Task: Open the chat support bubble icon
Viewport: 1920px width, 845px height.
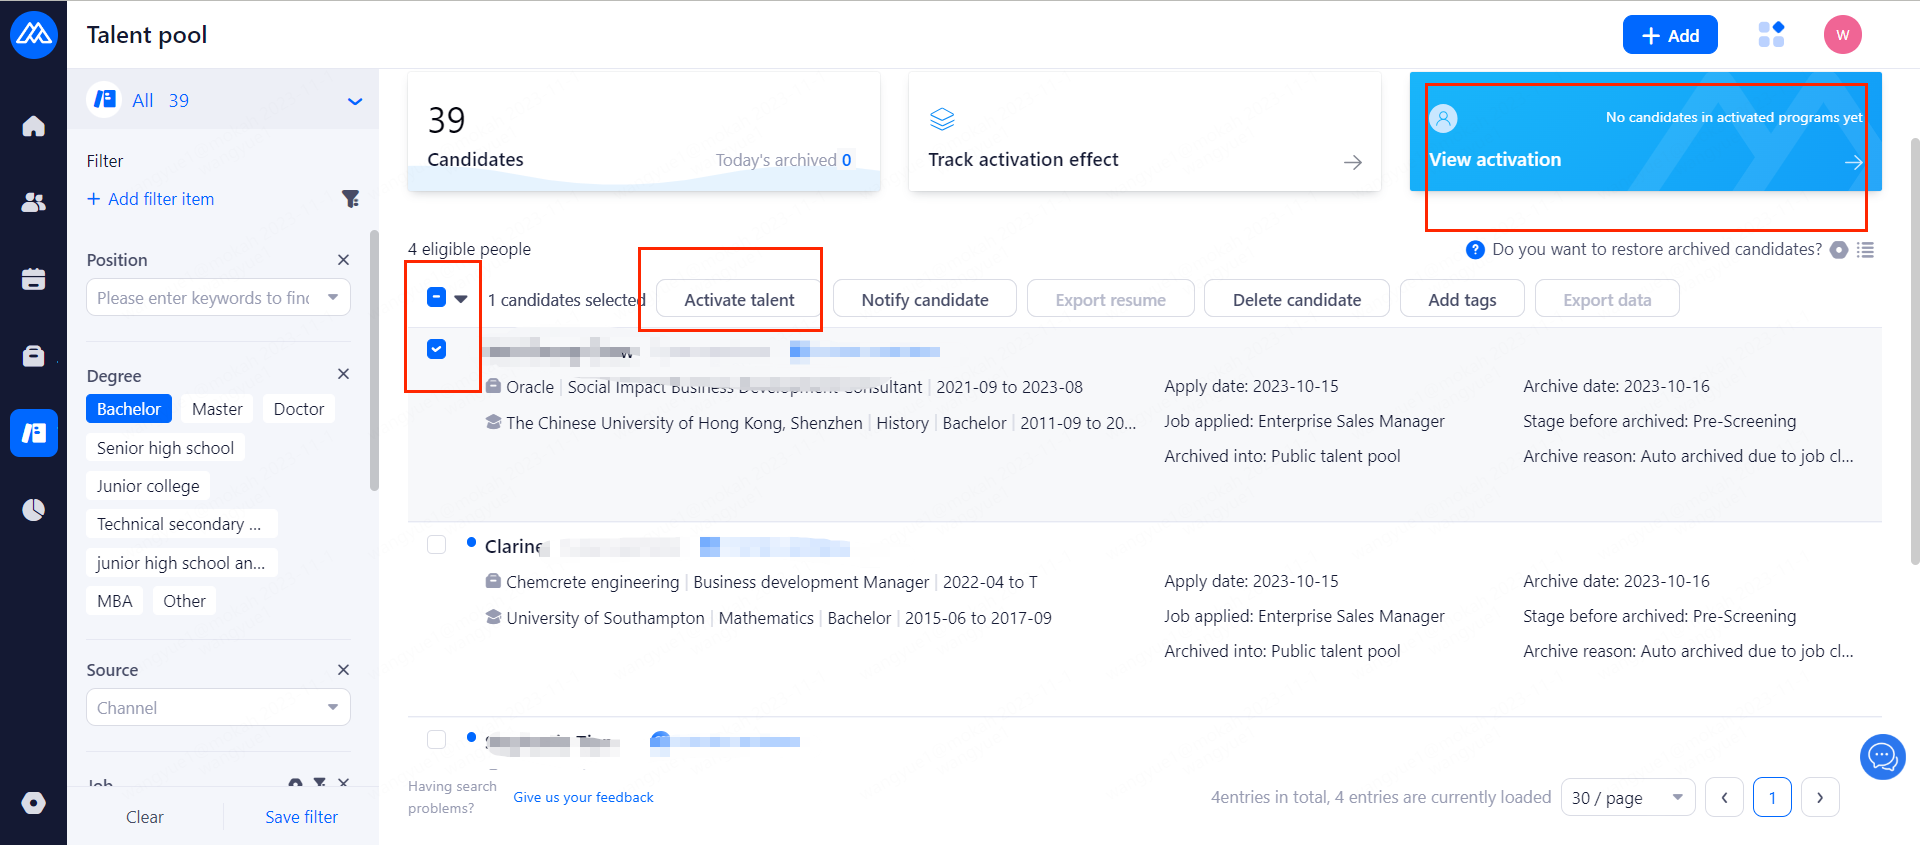Action: point(1882,757)
